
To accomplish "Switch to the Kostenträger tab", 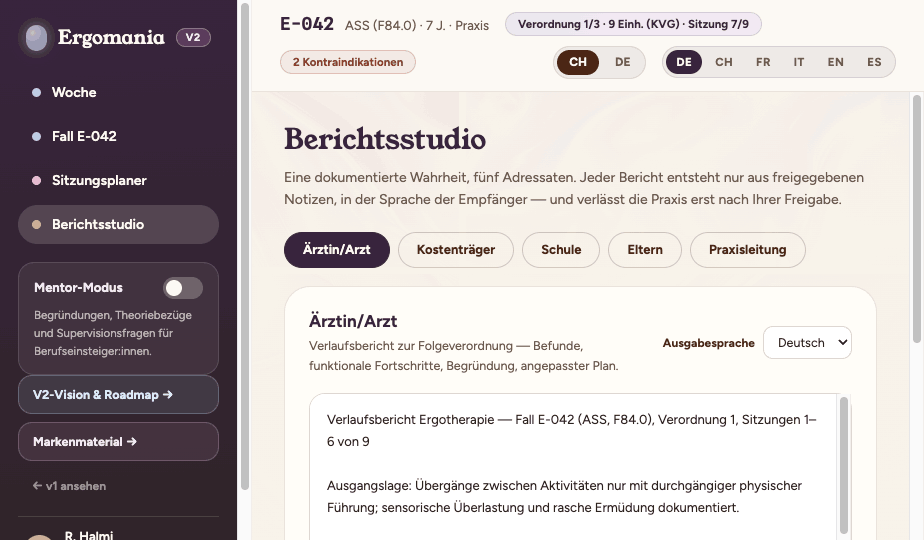I will click(x=456, y=250).
